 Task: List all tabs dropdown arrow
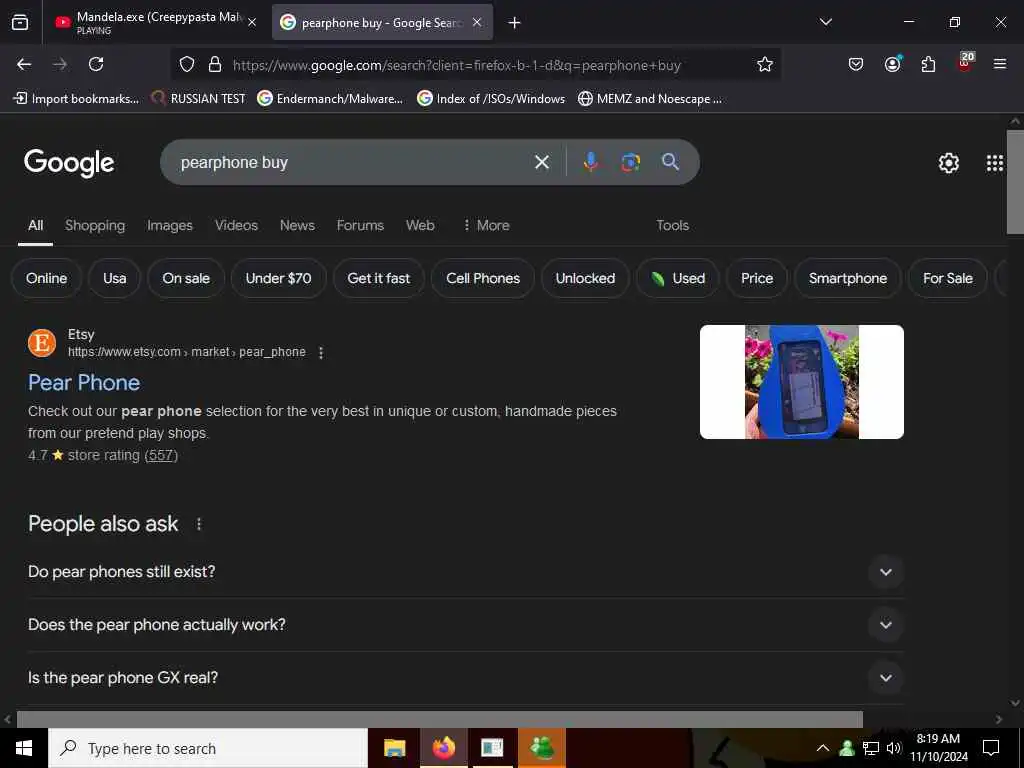[x=826, y=22]
